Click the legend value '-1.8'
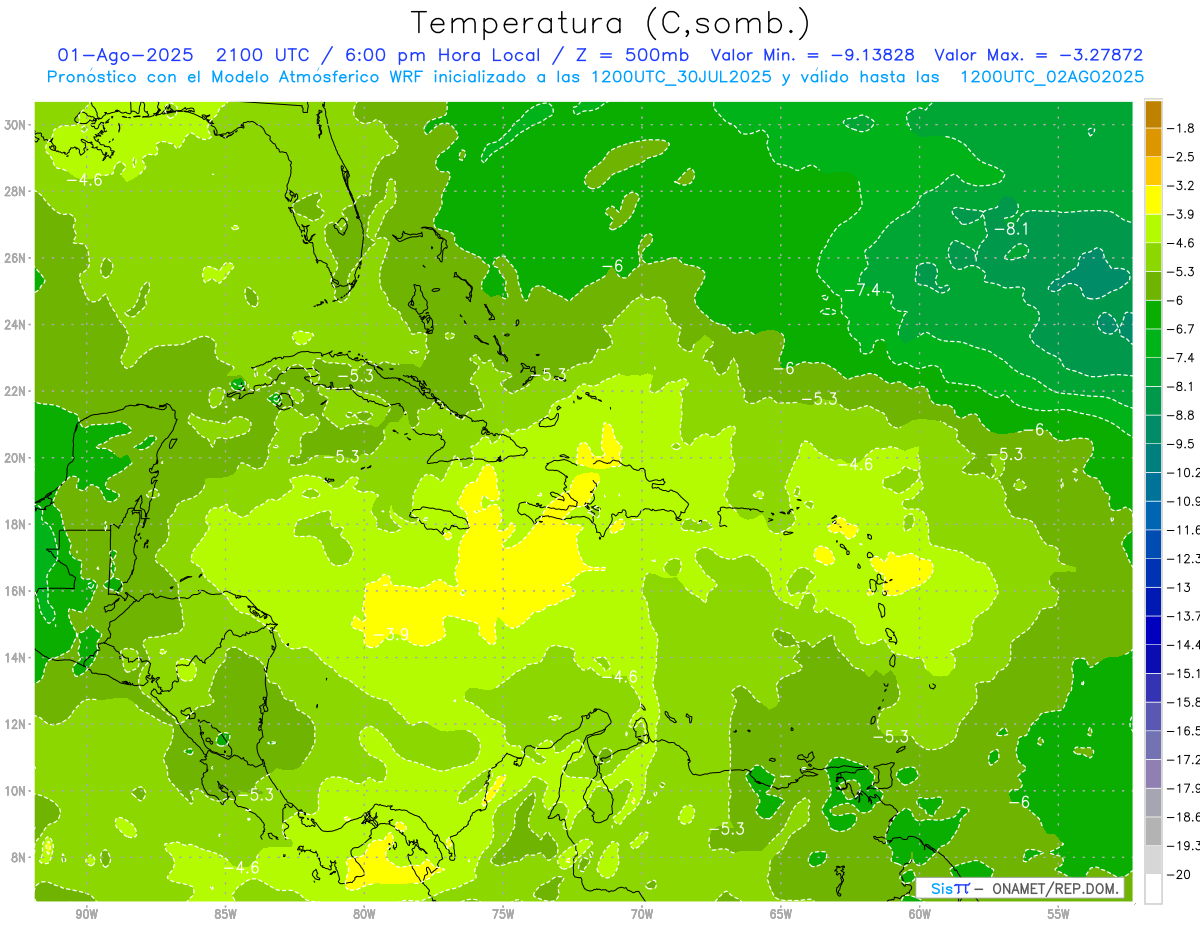Viewport: 1200px width, 927px height. (x=1181, y=128)
